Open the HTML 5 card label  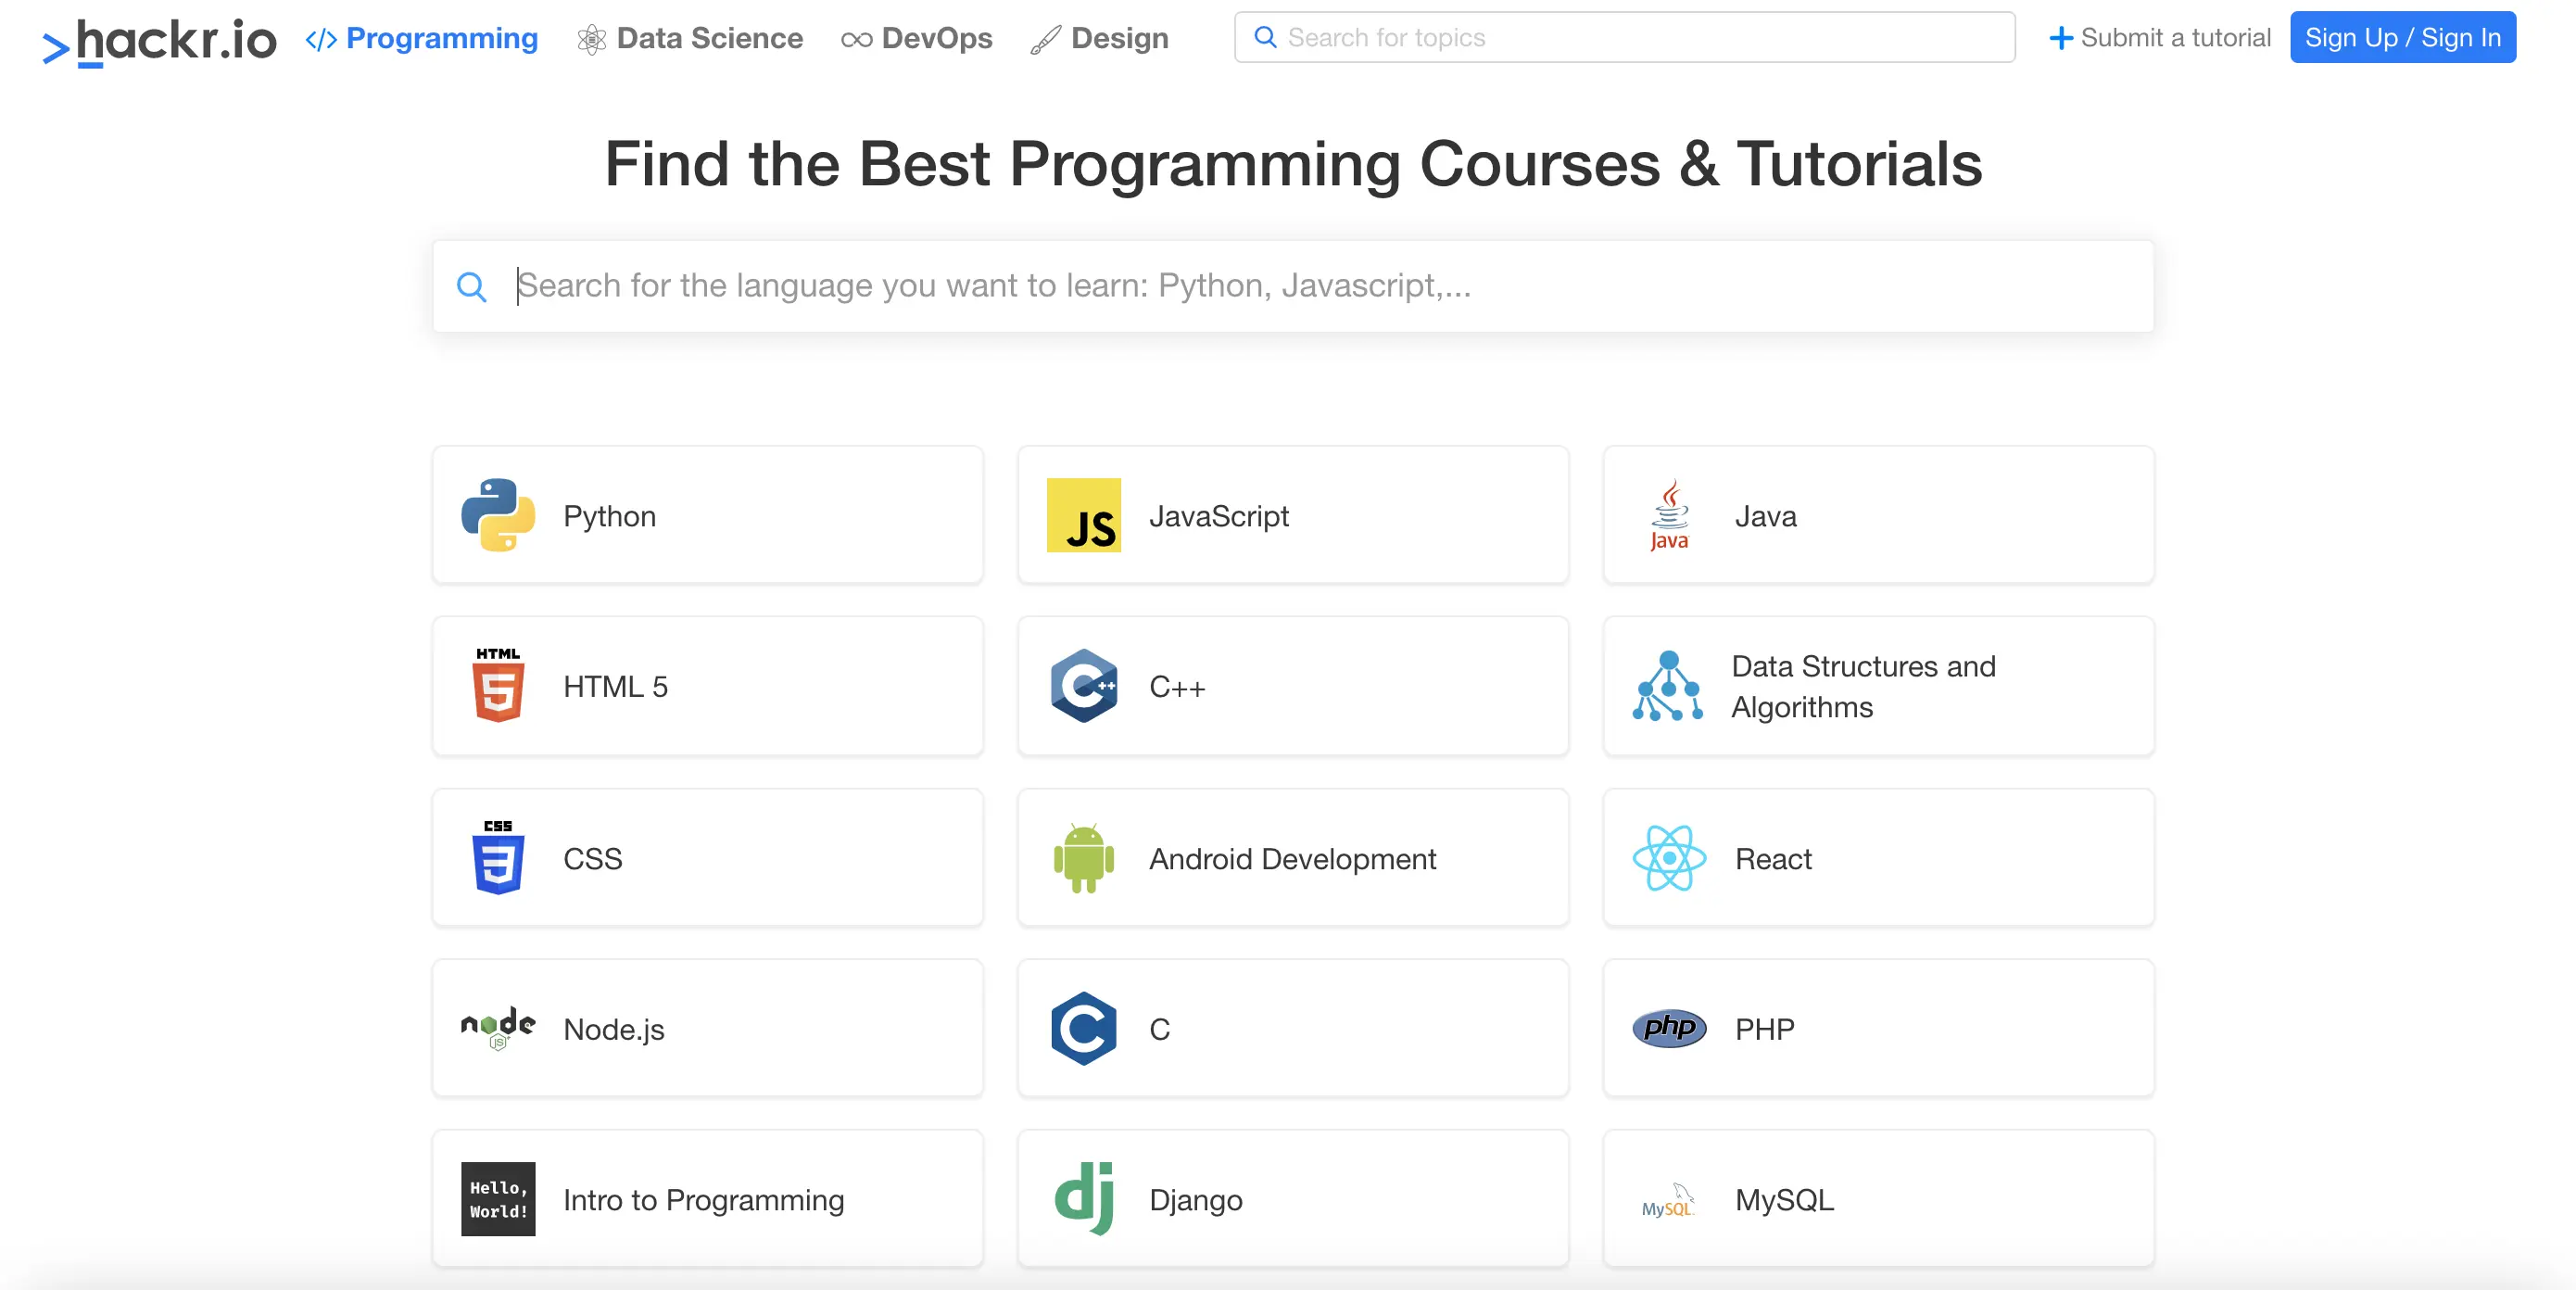pyautogui.click(x=615, y=687)
